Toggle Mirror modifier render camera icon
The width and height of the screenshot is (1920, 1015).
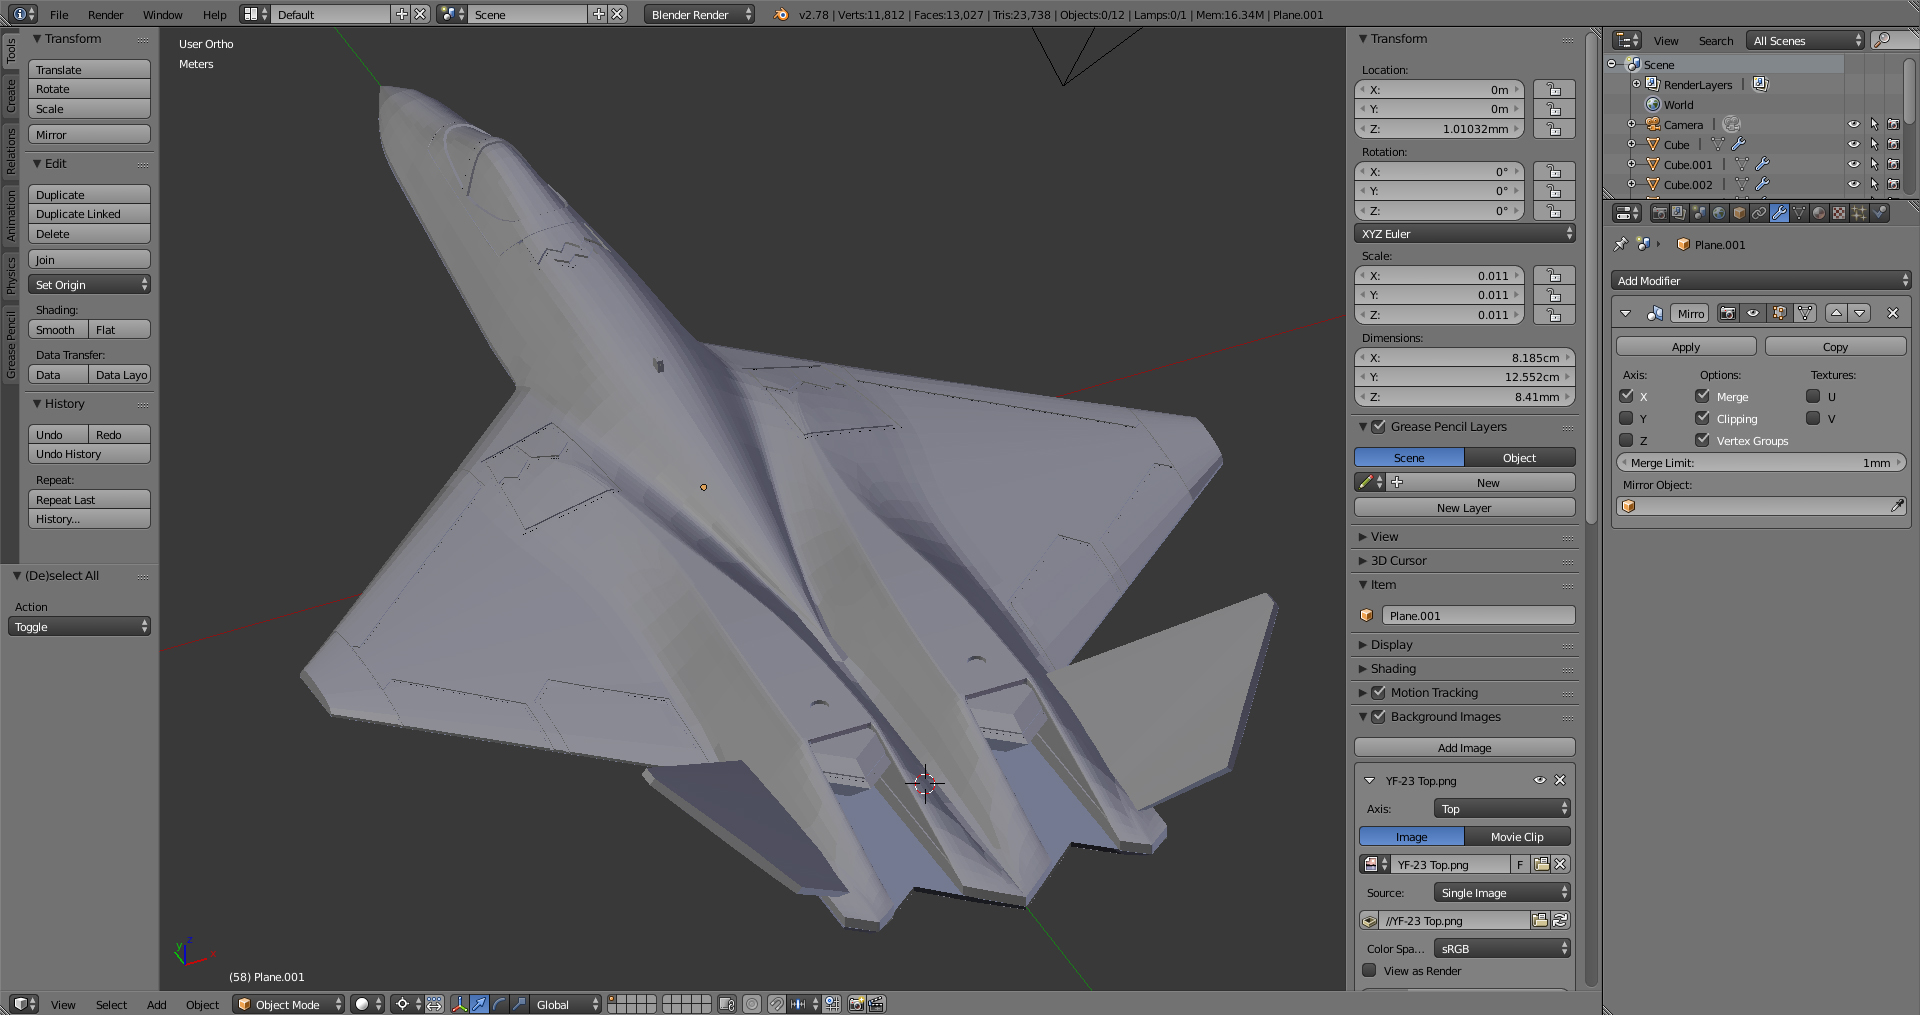1728,313
